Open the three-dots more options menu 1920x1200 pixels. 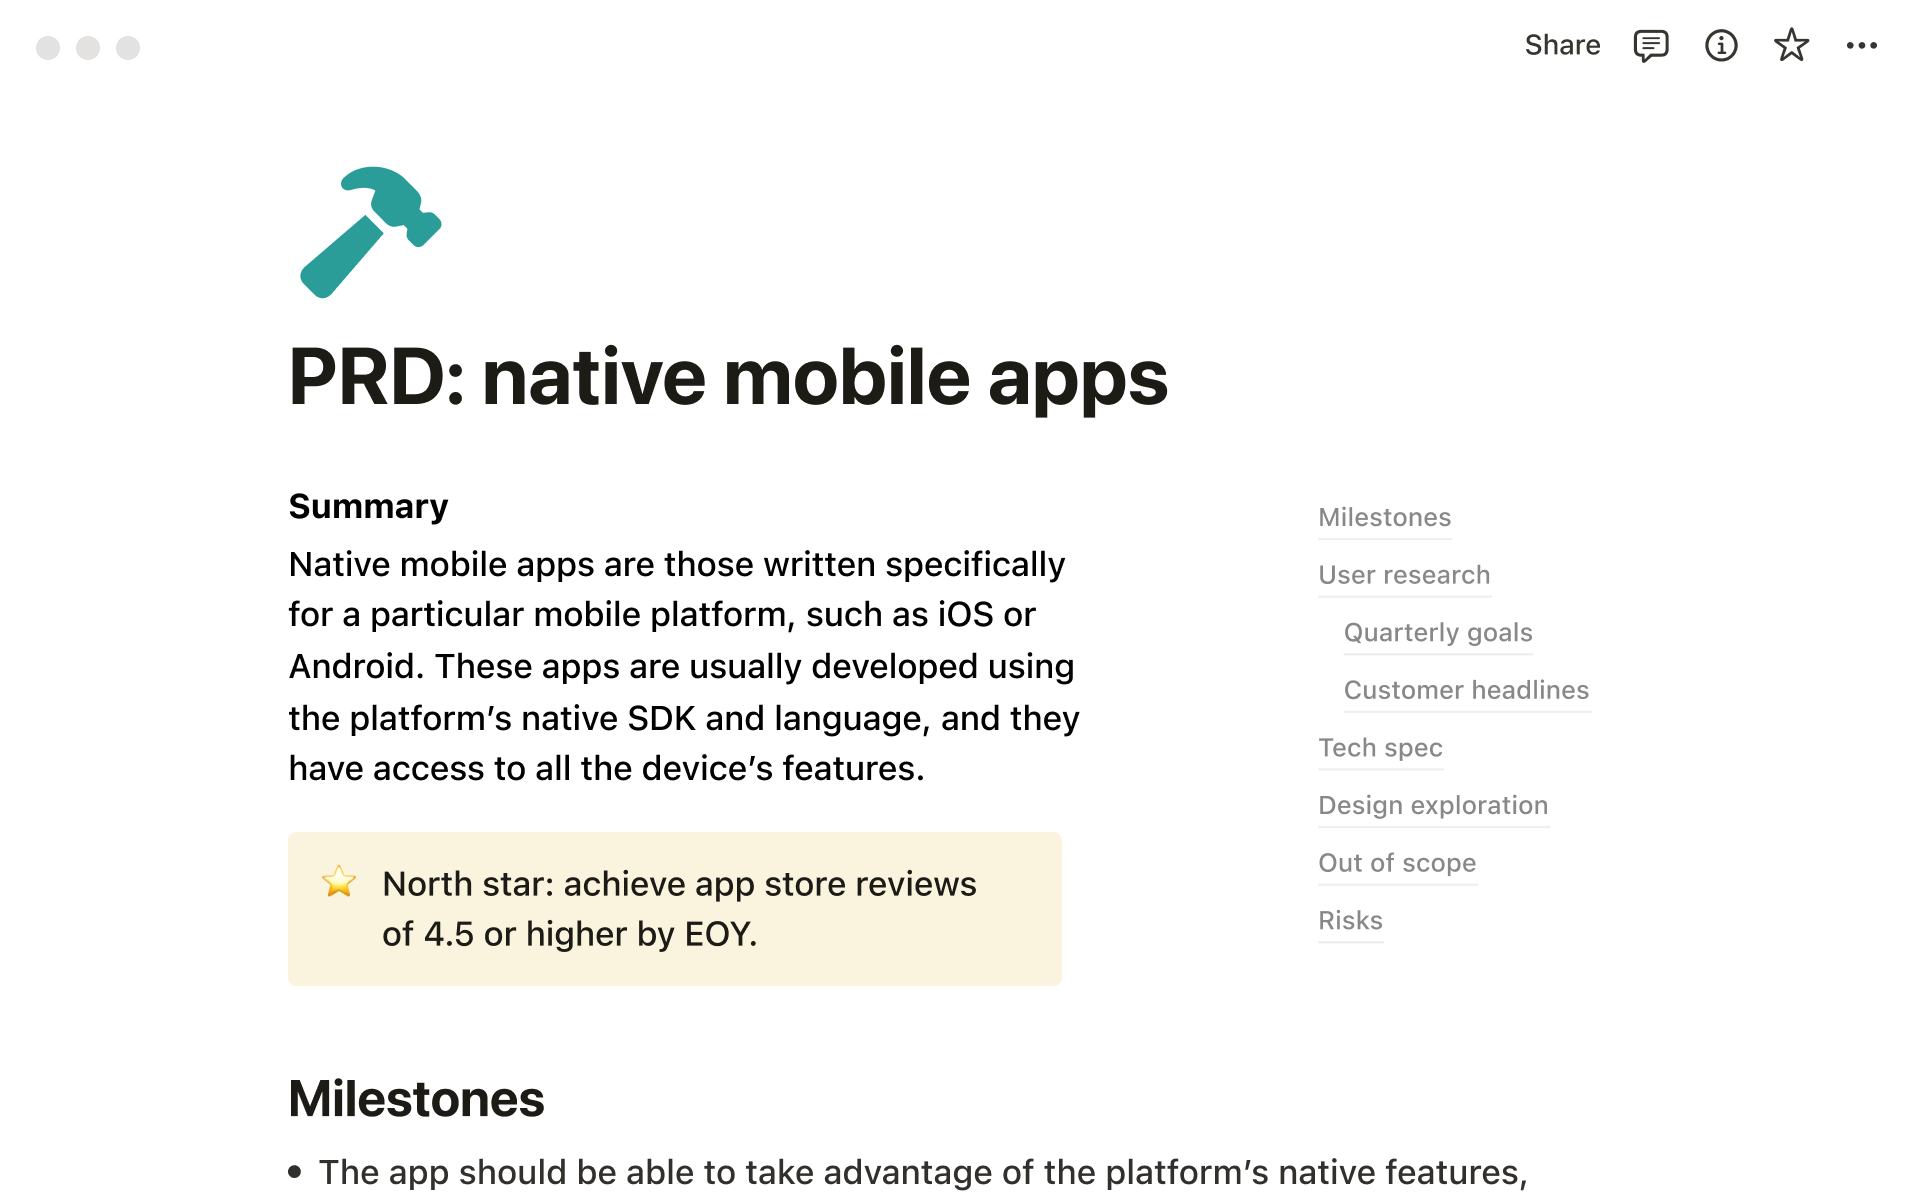click(1861, 46)
